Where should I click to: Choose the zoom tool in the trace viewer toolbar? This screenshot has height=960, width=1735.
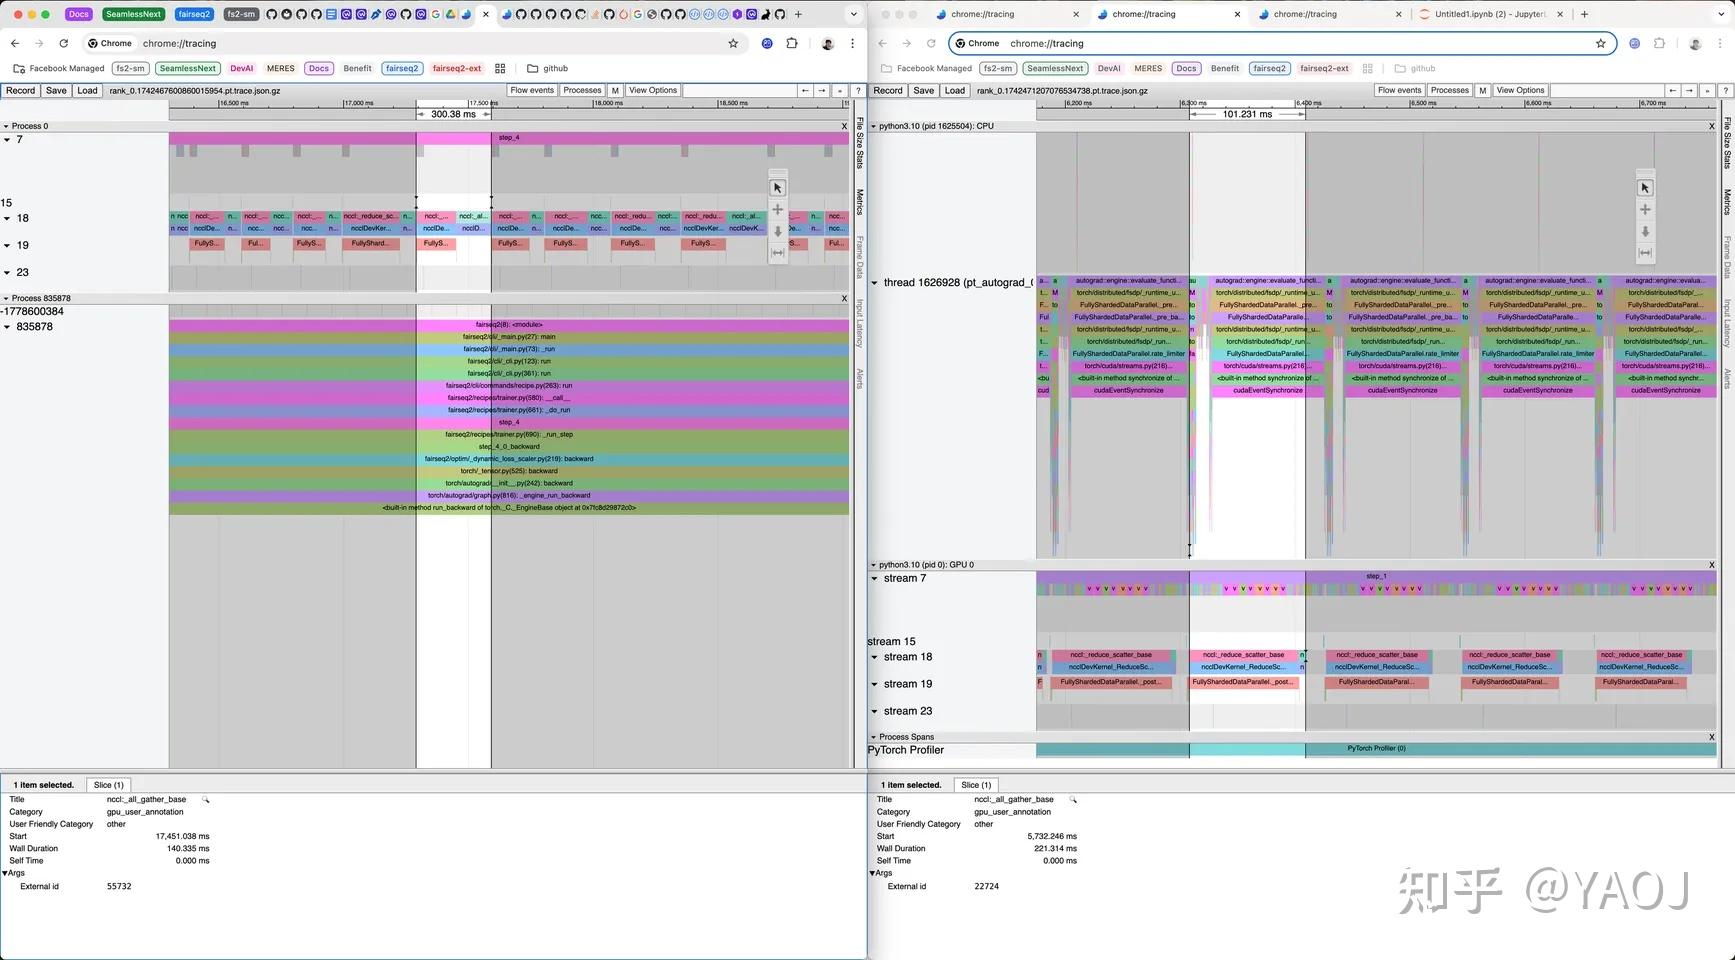click(x=777, y=231)
